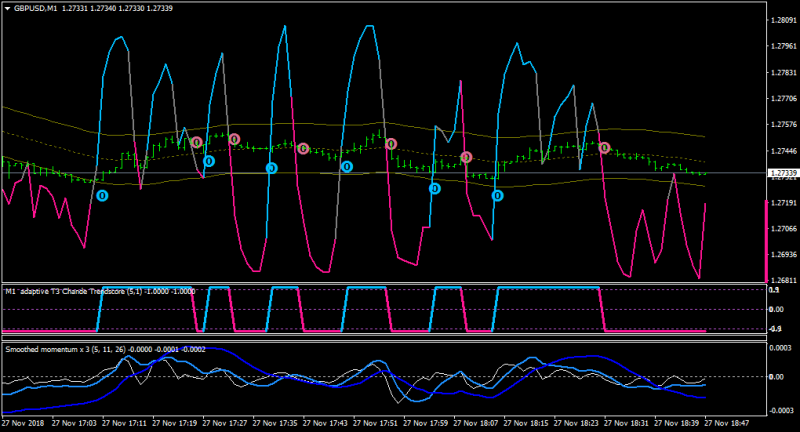Click the pink signal marker at 18:31
Screen dimensions: 800x432
tap(604, 148)
